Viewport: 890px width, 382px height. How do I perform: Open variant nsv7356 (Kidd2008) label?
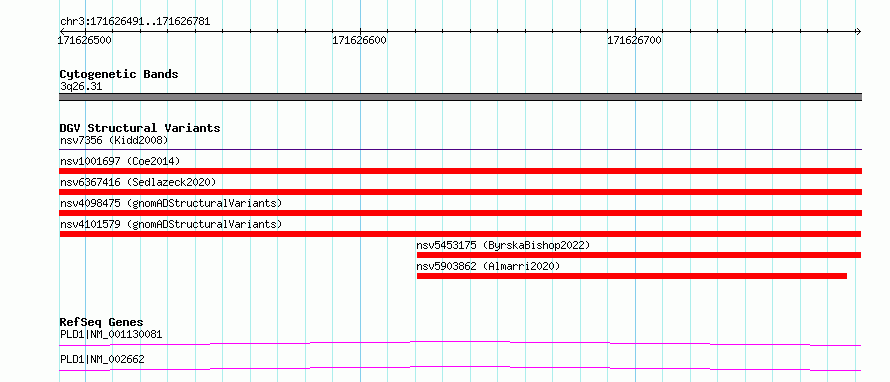point(114,140)
